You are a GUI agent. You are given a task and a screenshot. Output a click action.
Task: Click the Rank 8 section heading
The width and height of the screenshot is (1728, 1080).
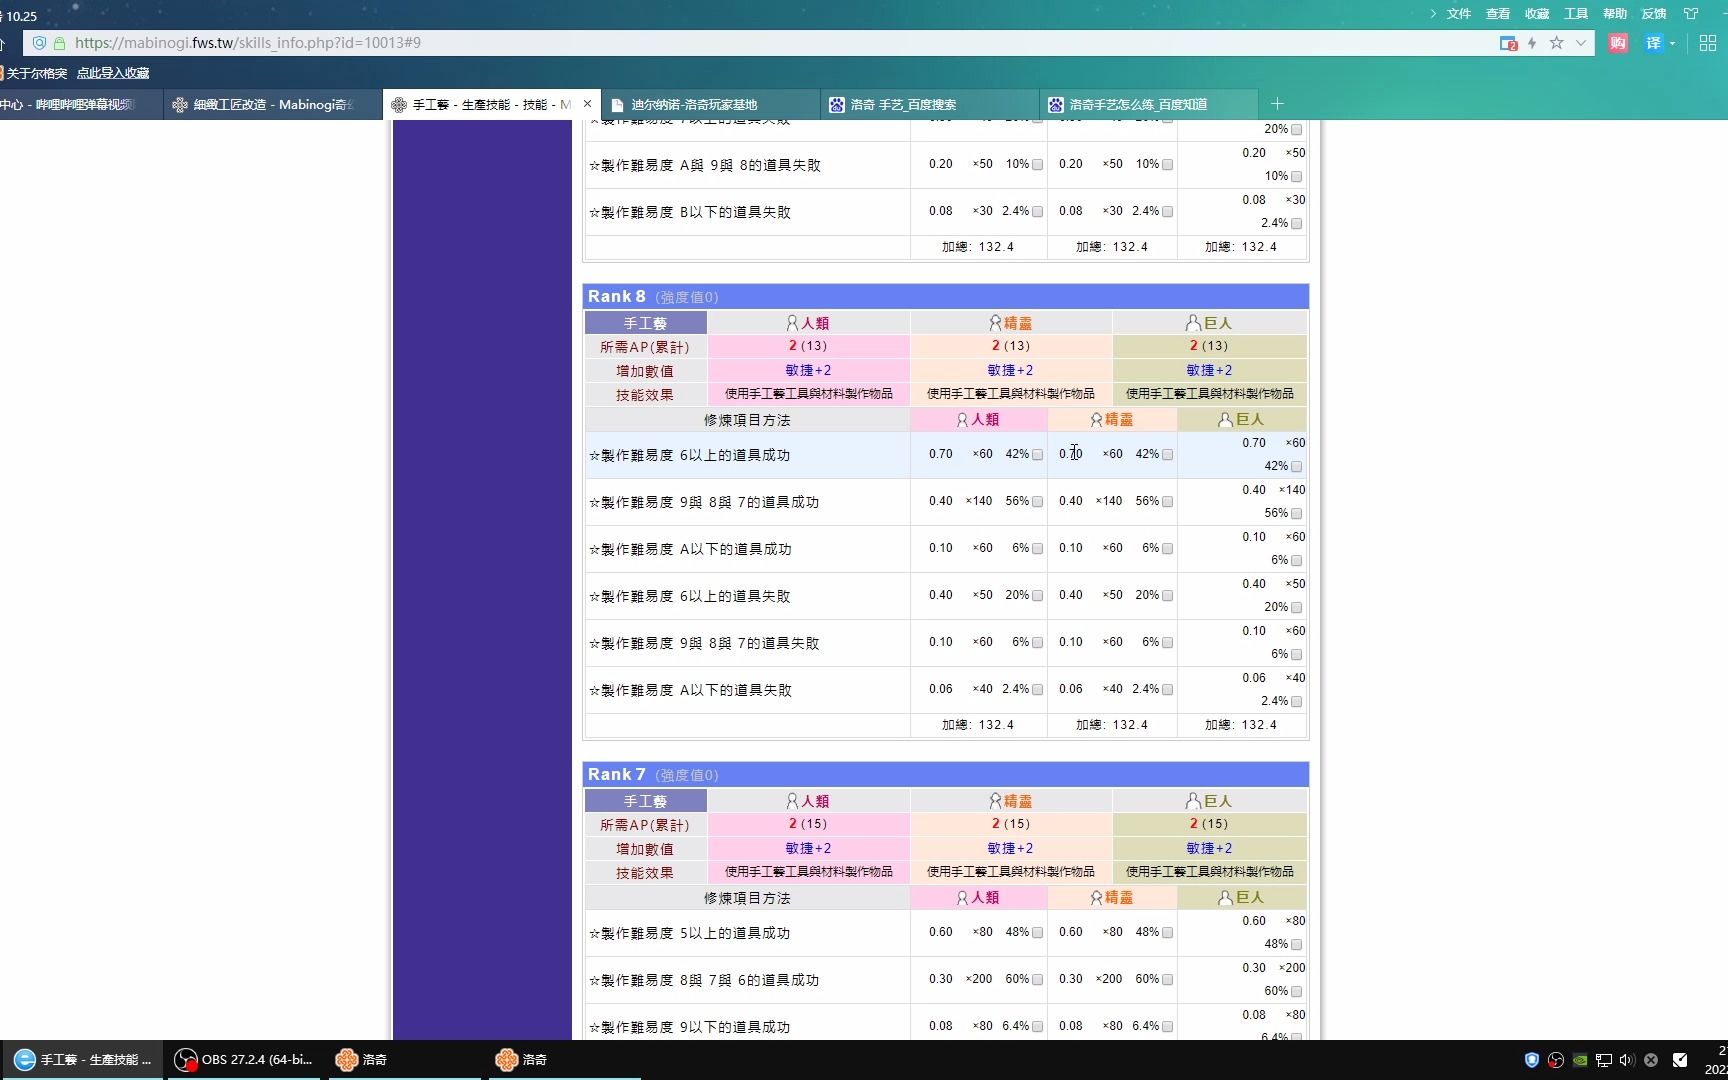(945, 296)
